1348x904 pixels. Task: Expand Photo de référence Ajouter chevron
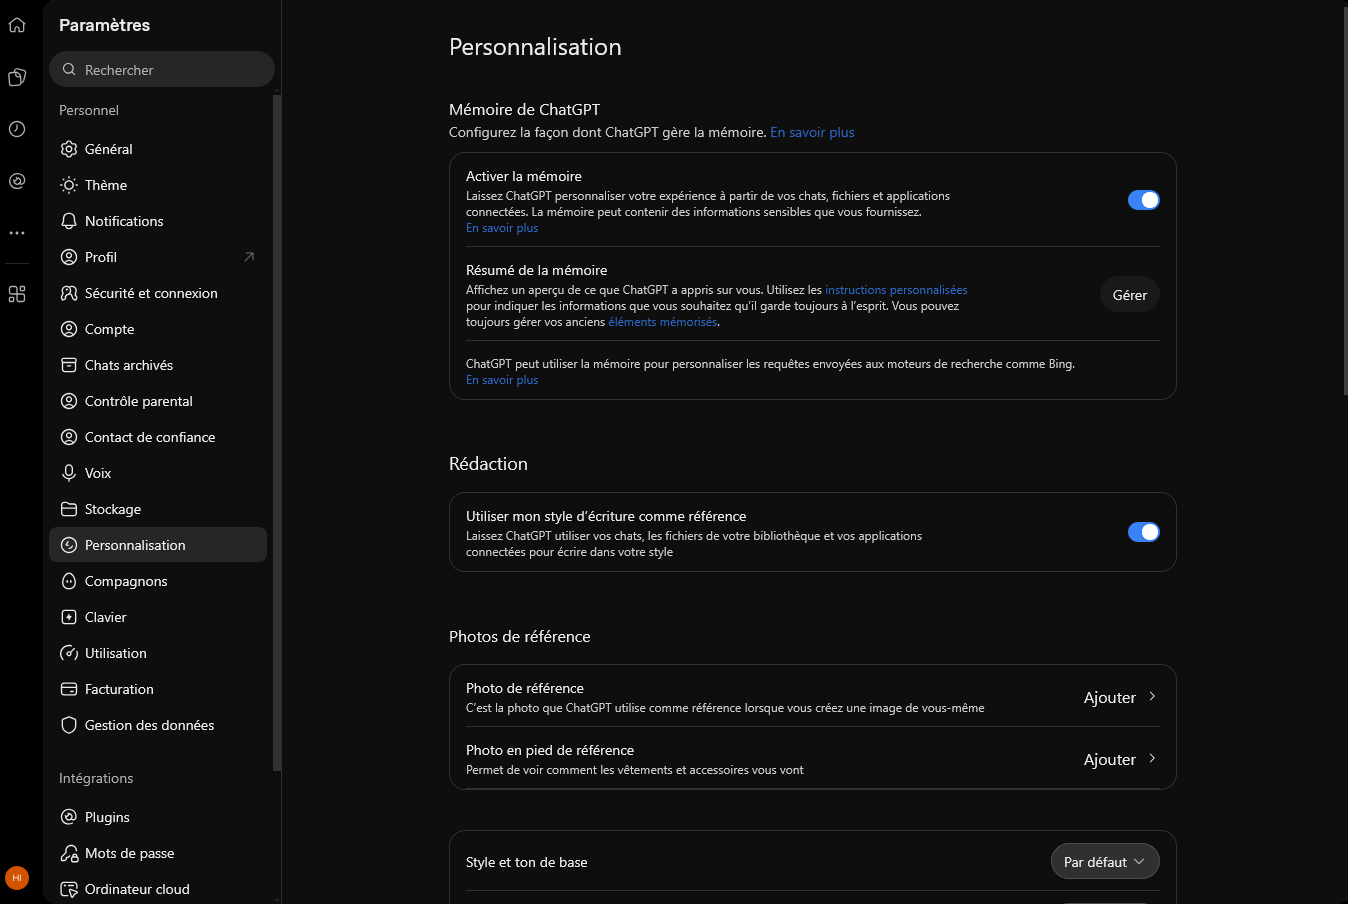click(x=1152, y=697)
